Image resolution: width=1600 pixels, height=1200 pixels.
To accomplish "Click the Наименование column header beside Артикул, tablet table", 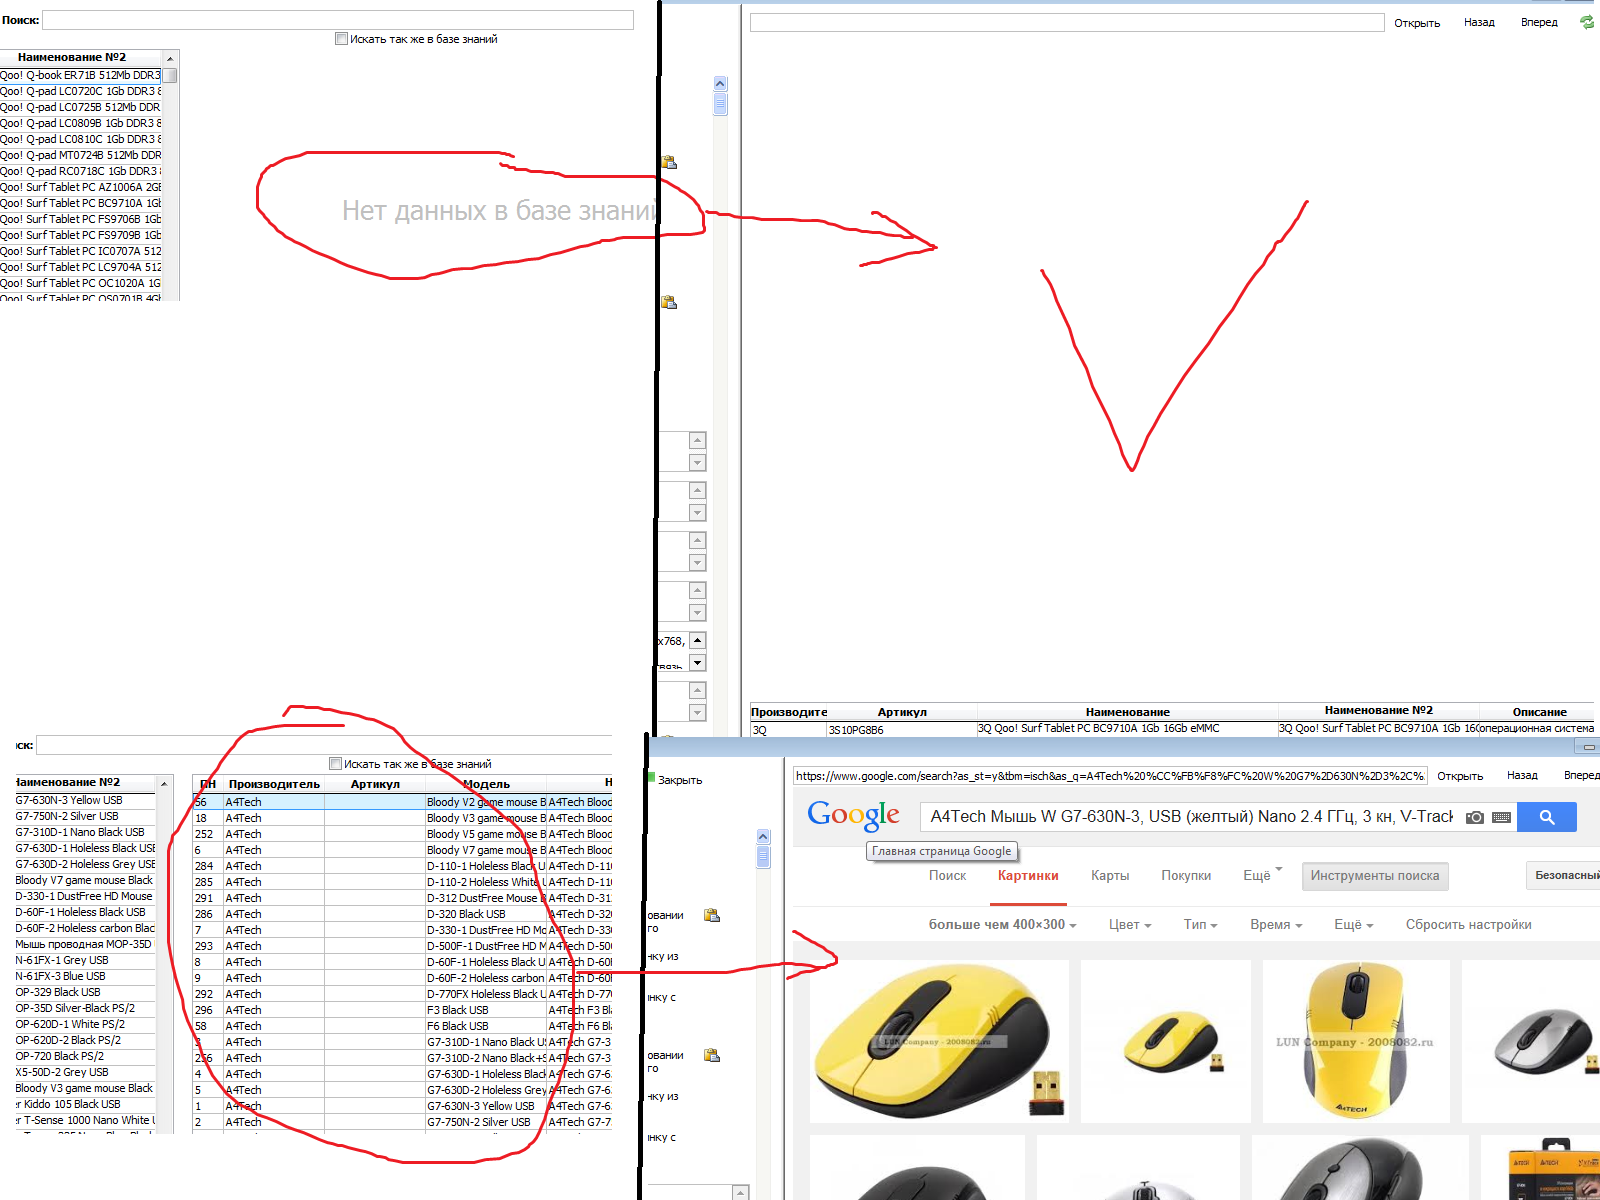I will click(1127, 712).
